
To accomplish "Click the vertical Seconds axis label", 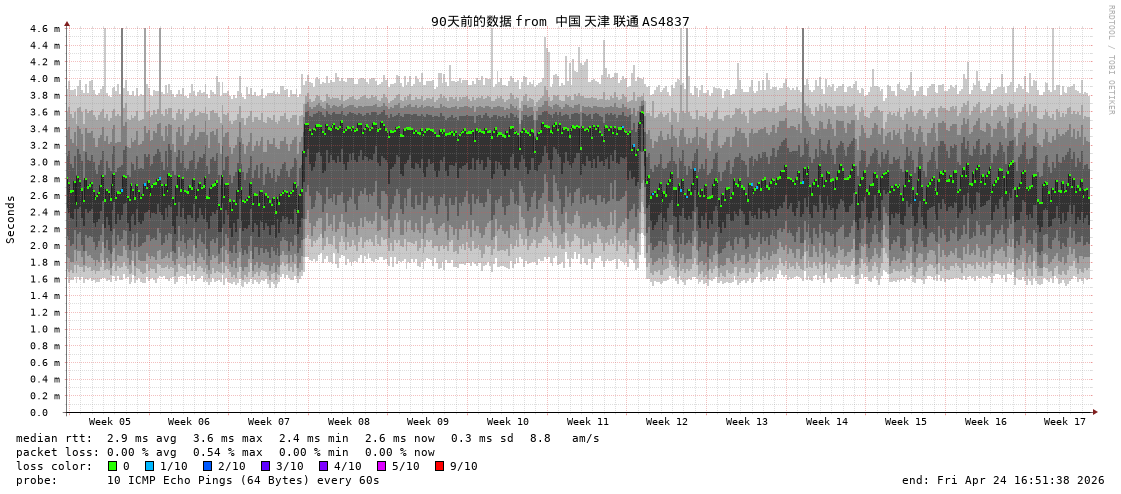I will click(x=11, y=219).
